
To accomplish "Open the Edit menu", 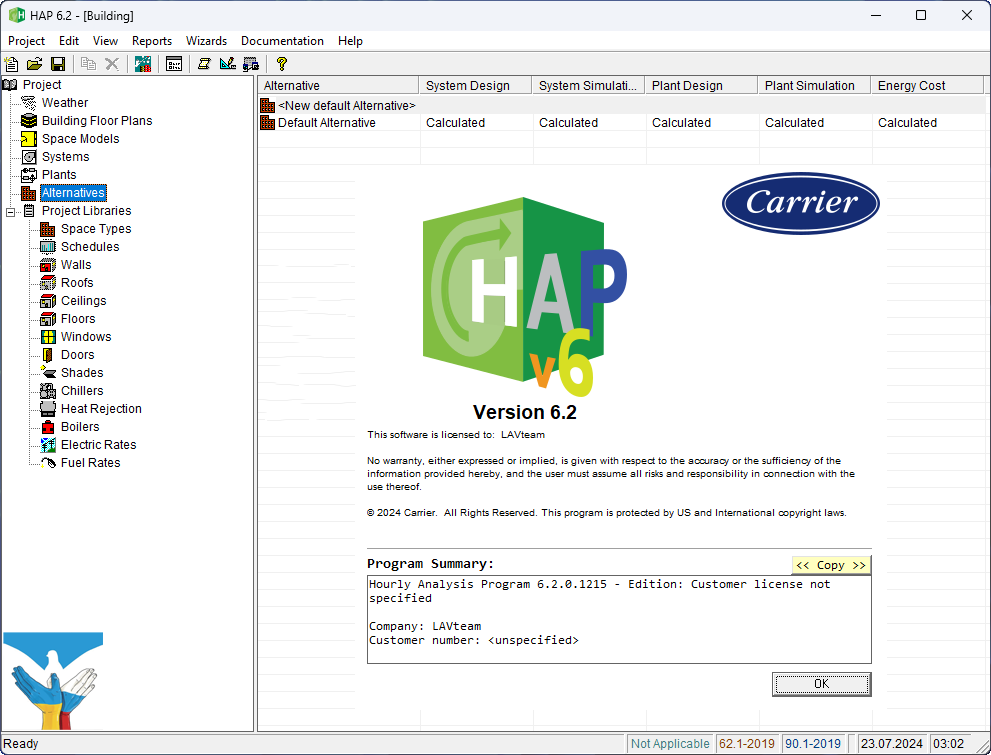I will 68,41.
